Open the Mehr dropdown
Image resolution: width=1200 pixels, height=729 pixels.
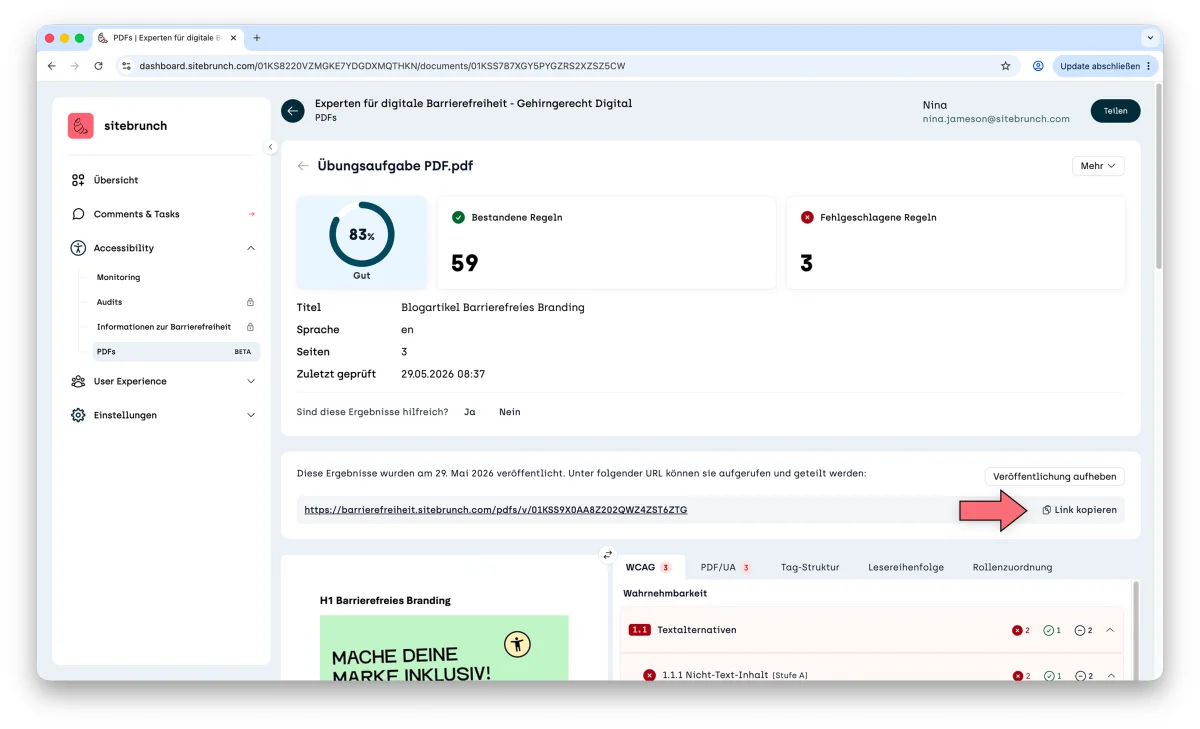pyautogui.click(x=1098, y=166)
